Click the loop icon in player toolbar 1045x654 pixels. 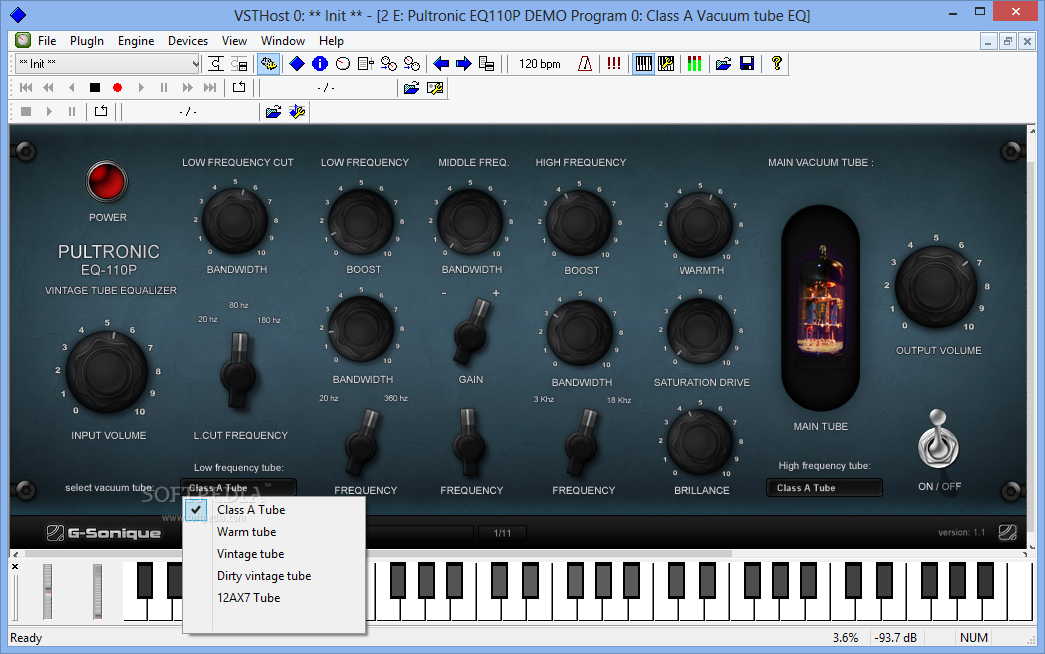239,87
